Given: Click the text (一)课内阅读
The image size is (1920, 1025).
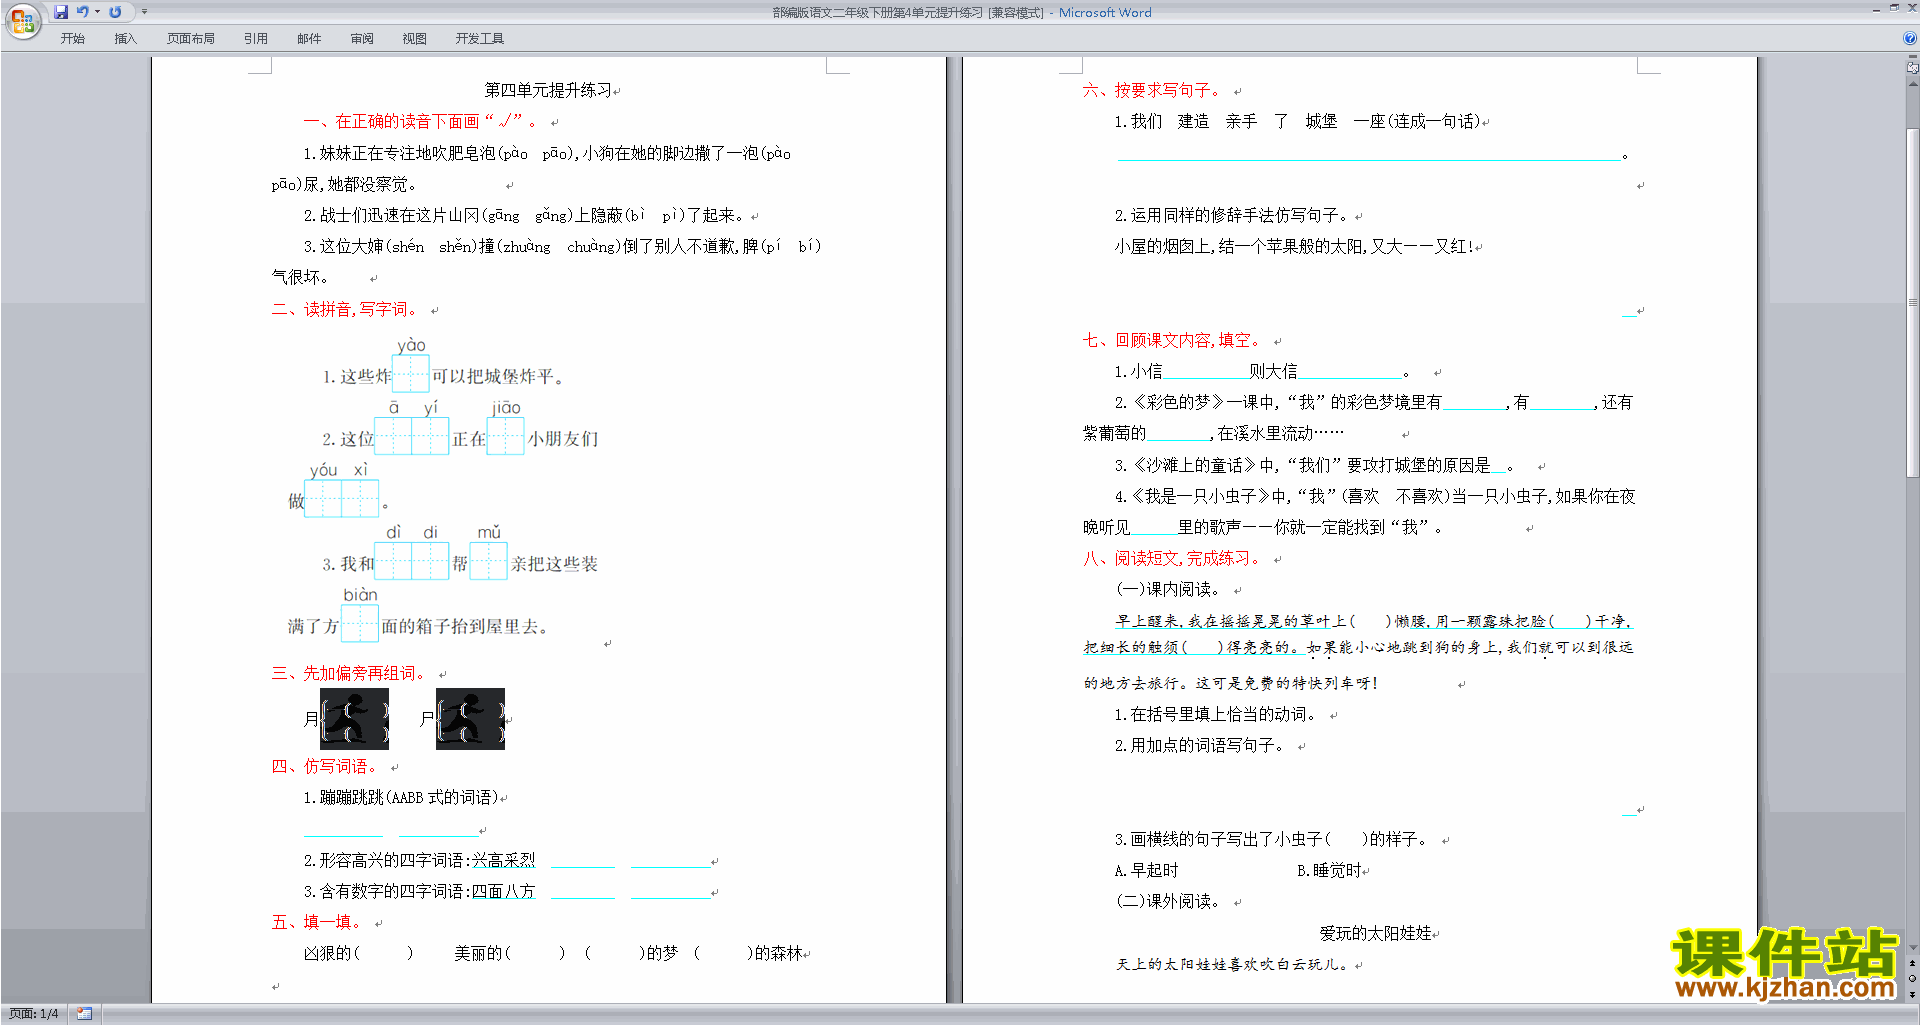Looking at the screenshot, I should pyautogui.click(x=1169, y=589).
